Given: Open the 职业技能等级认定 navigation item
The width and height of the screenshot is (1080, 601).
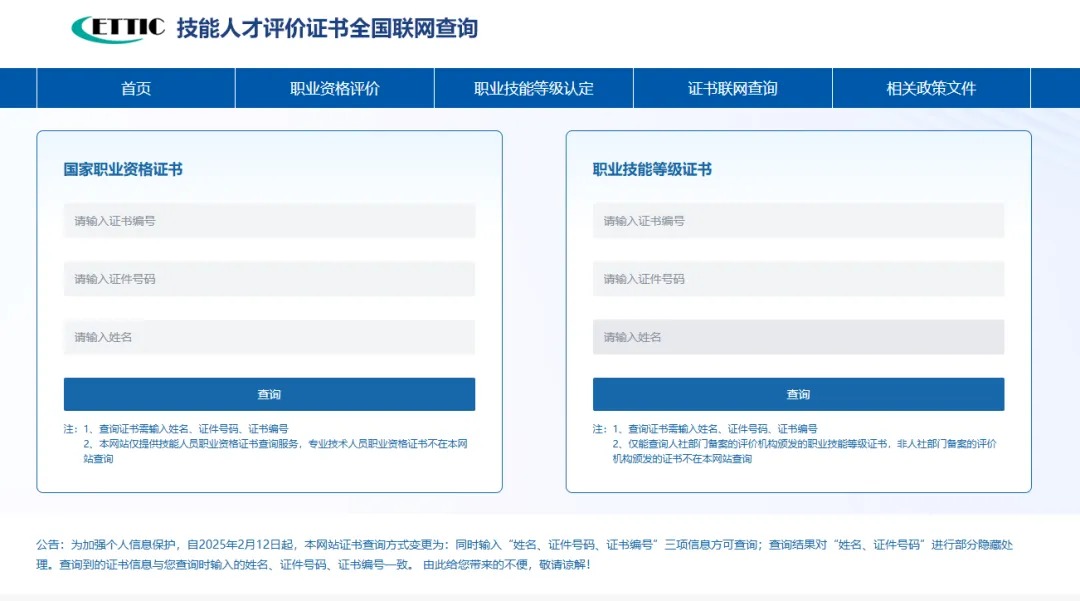Looking at the screenshot, I should tap(533, 88).
